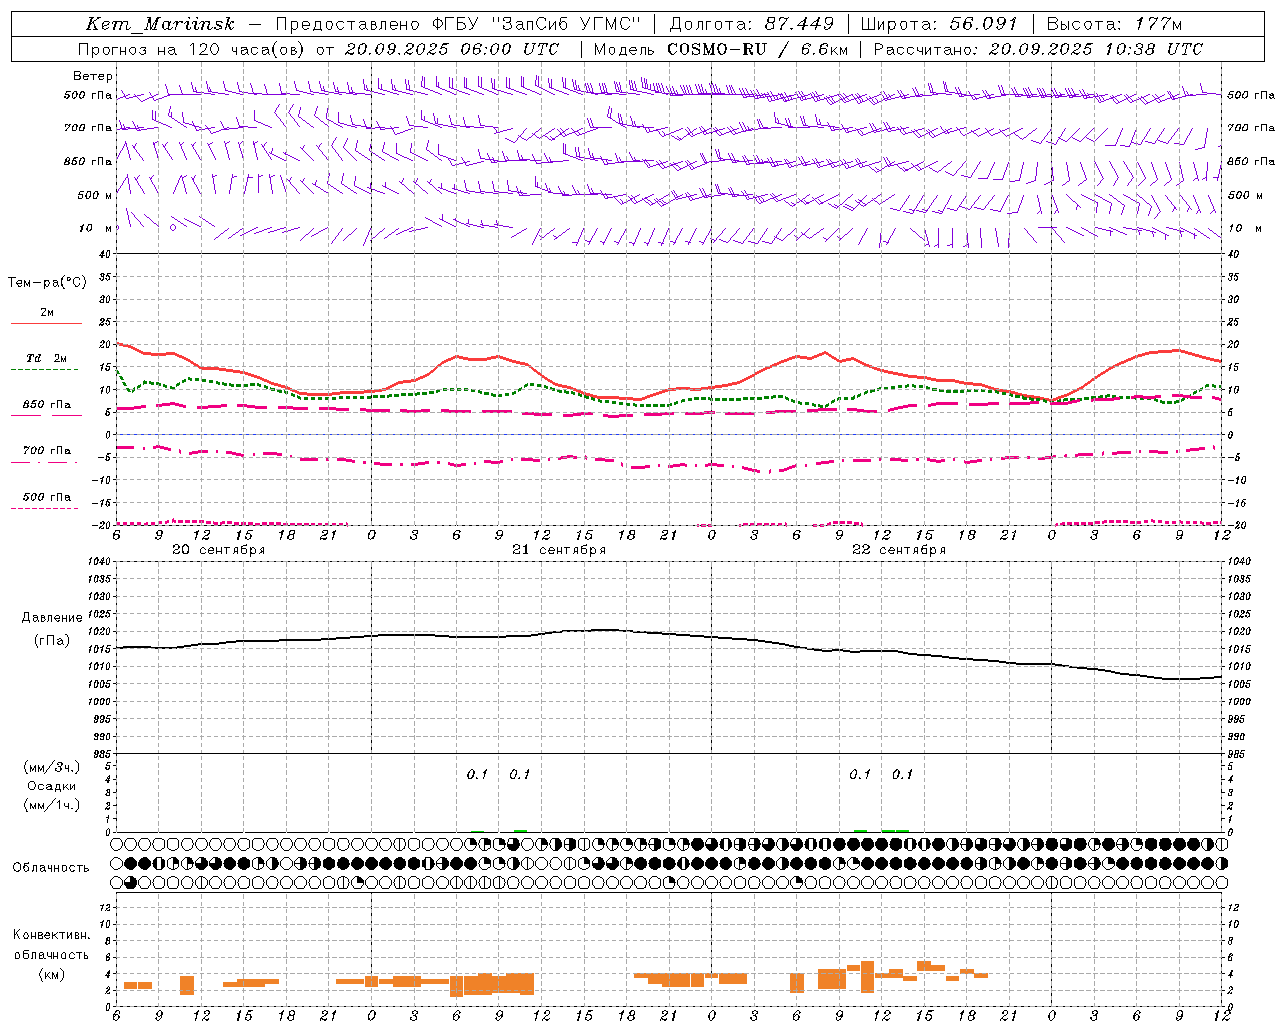1280x1024 pixels.
Task: Click the Облачность row label
Action: click(51, 868)
